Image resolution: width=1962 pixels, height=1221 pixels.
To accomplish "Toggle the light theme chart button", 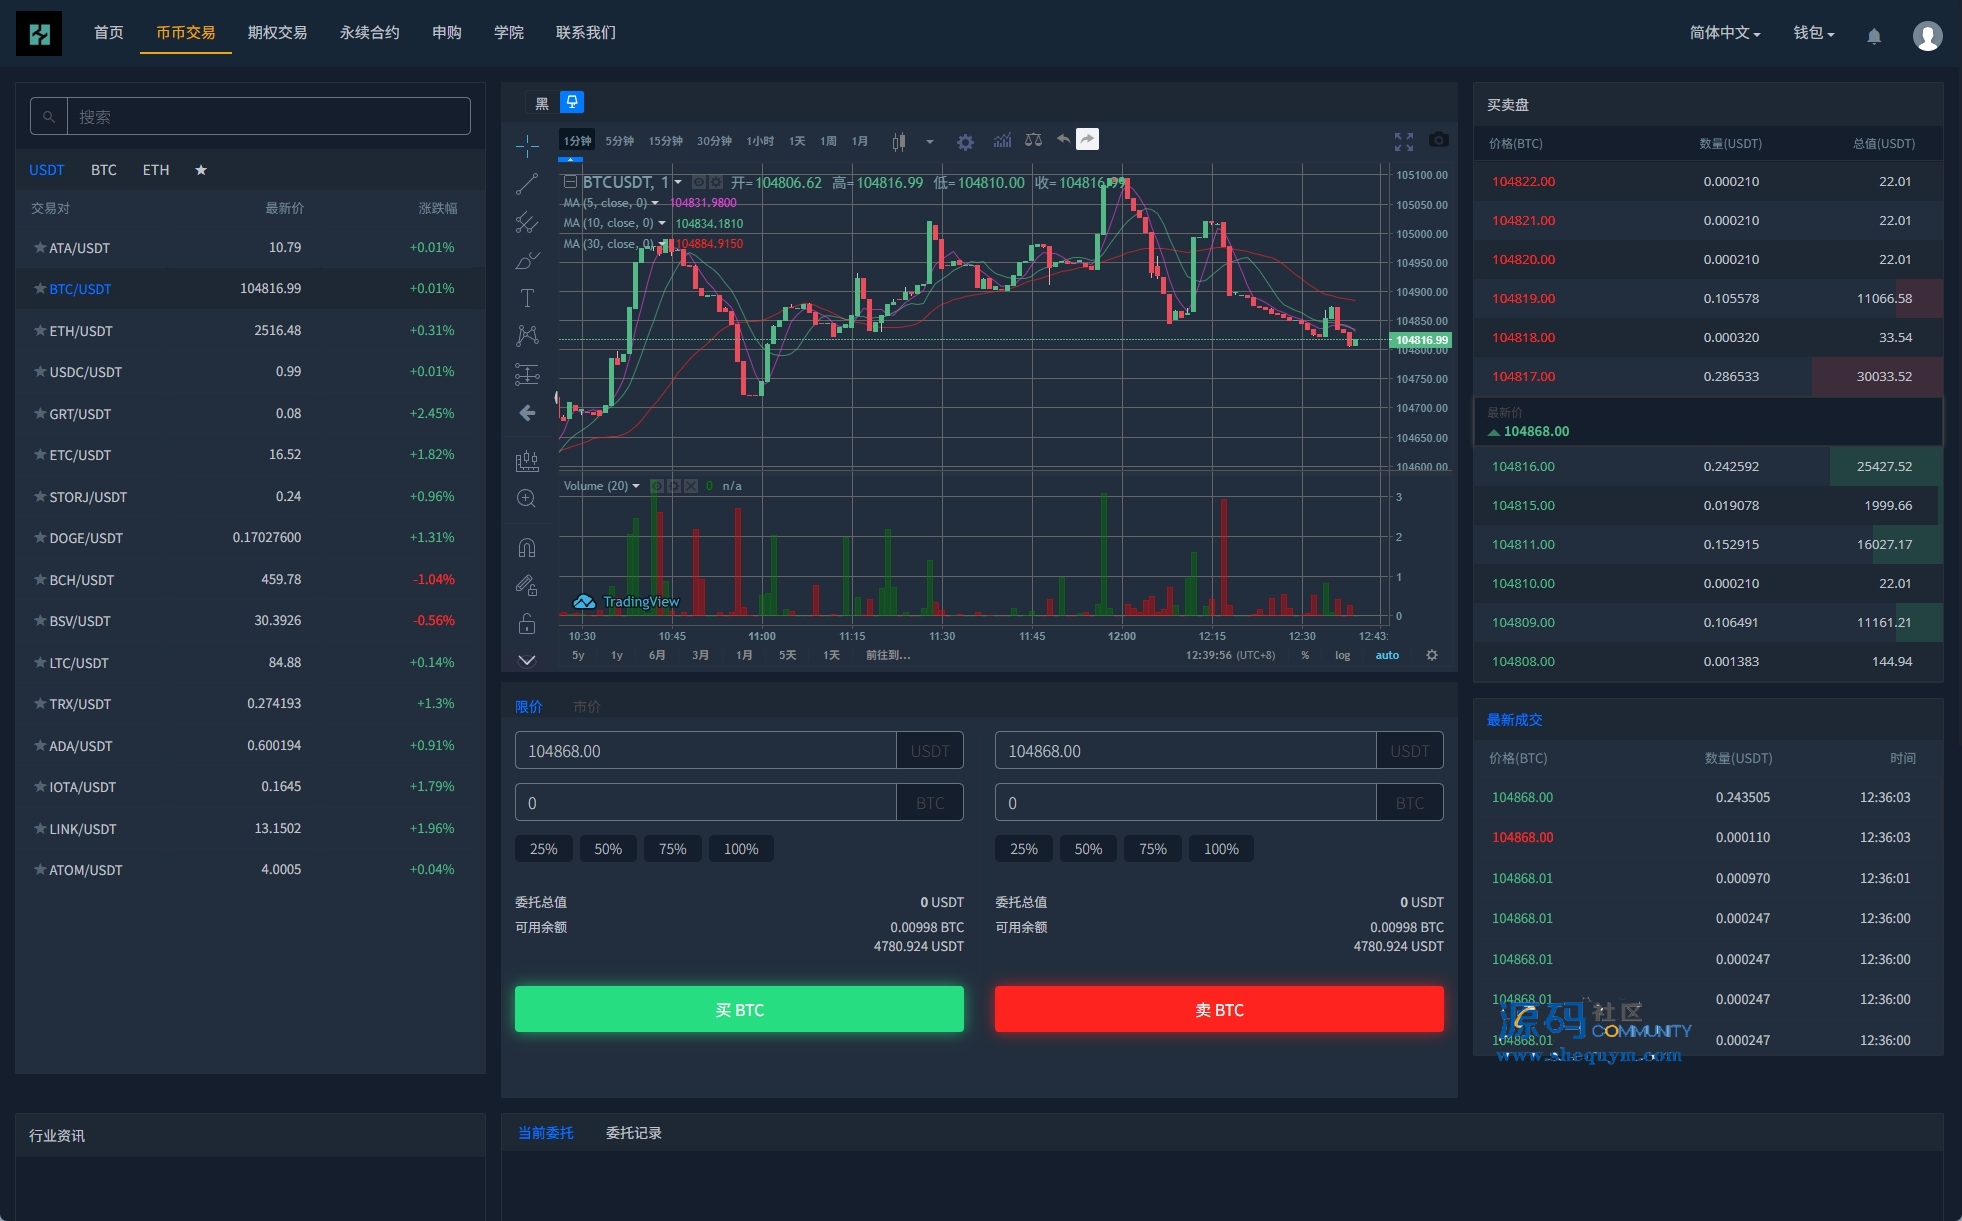I will pyautogui.click(x=572, y=102).
